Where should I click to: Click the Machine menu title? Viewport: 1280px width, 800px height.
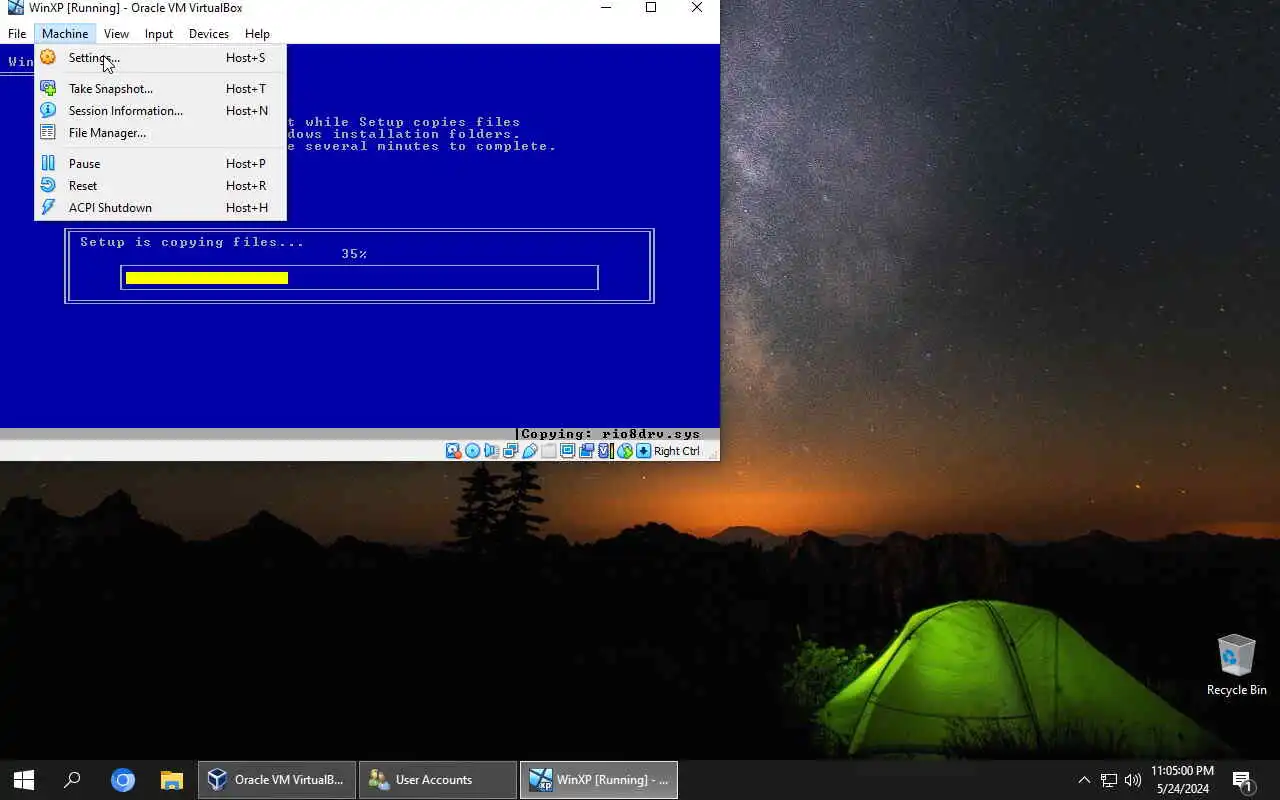(x=65, y=34)
